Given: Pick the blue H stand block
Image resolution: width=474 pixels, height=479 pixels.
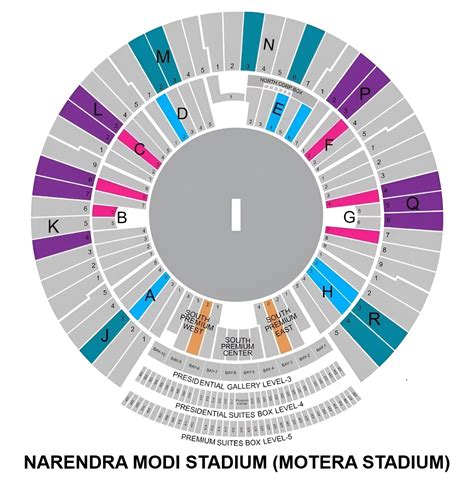Looking at the screenshot, I should [x=333, y=287].
